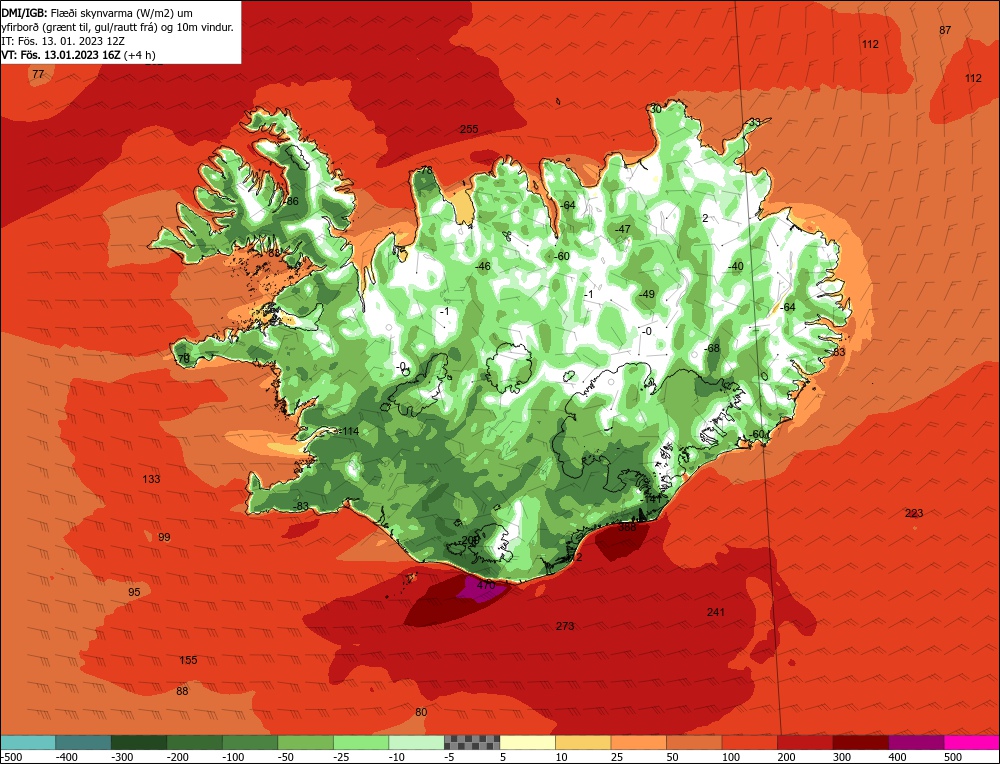The height and width of the screenshot is (764, 1000).
Task: Click the 2 value in the northeast highlands
Action: coord(705,218)
